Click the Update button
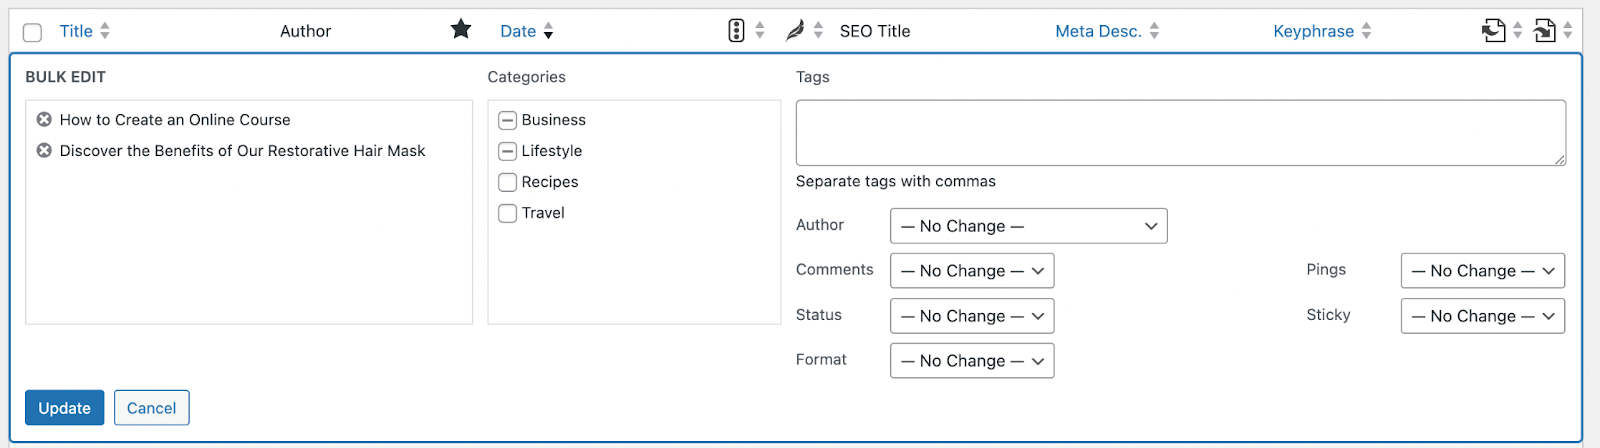The width and height of the screenshot is (1600, 448). coord(65,408)
